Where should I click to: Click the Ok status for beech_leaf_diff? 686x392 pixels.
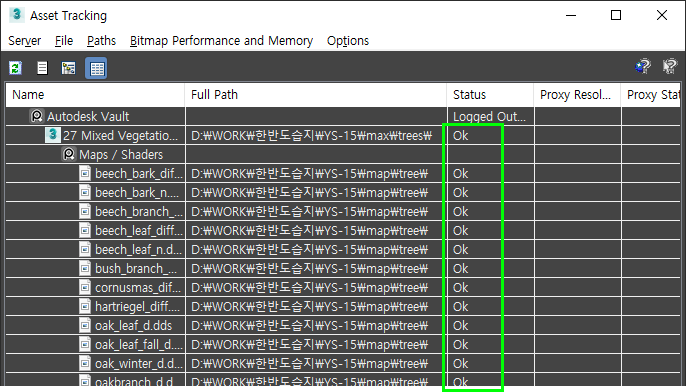461,231
